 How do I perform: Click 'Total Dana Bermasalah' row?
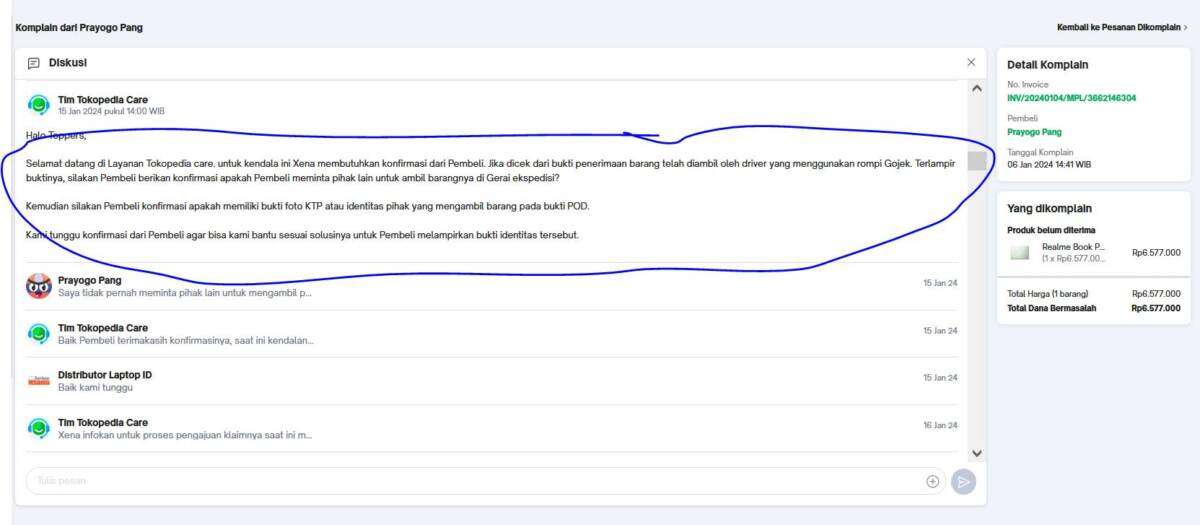1094,308
